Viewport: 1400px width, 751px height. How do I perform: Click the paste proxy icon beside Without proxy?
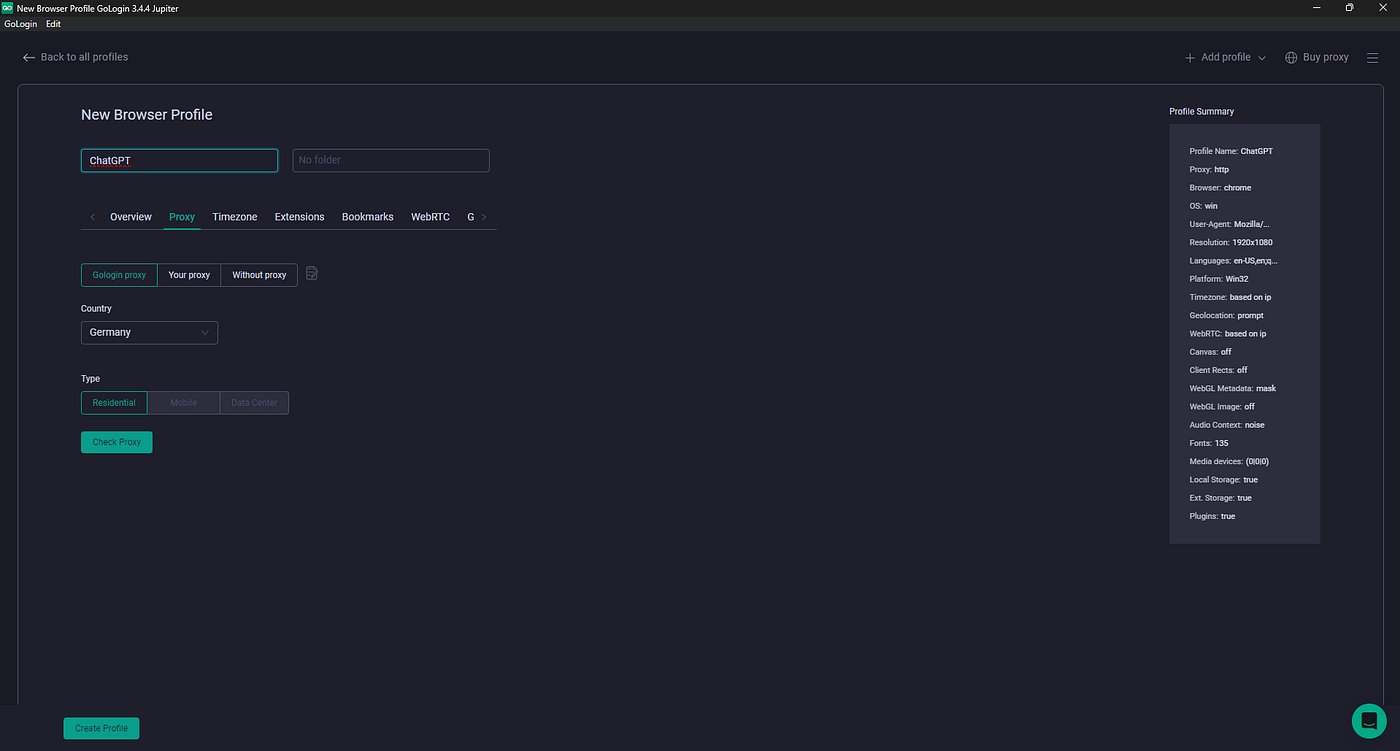(x=312, y=274)
